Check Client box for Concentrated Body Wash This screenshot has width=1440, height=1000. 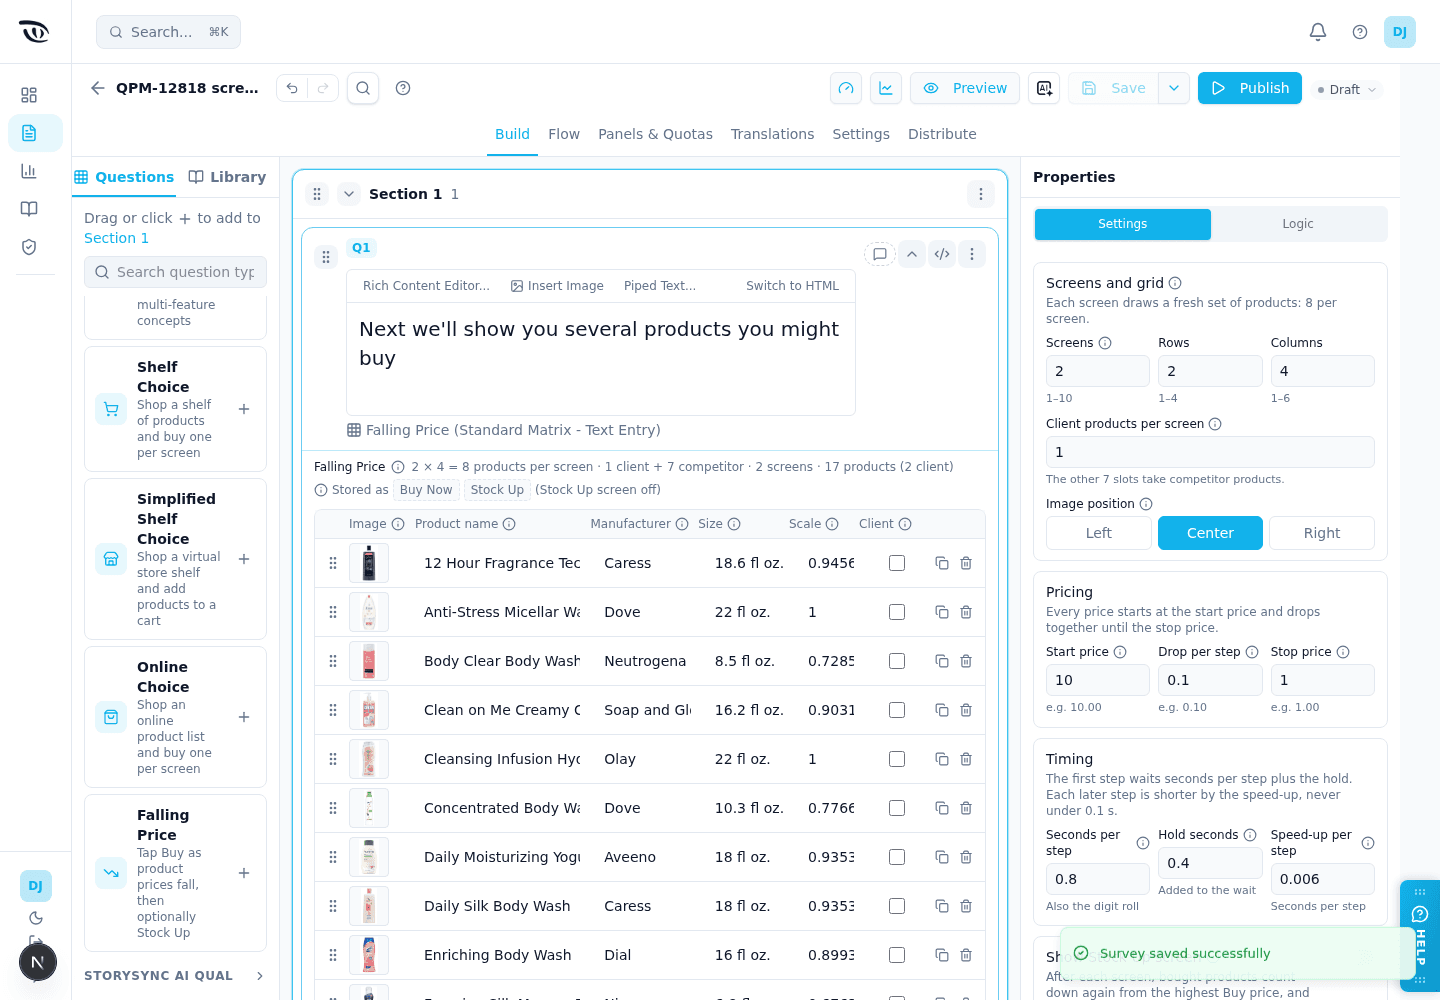point(897,808)
